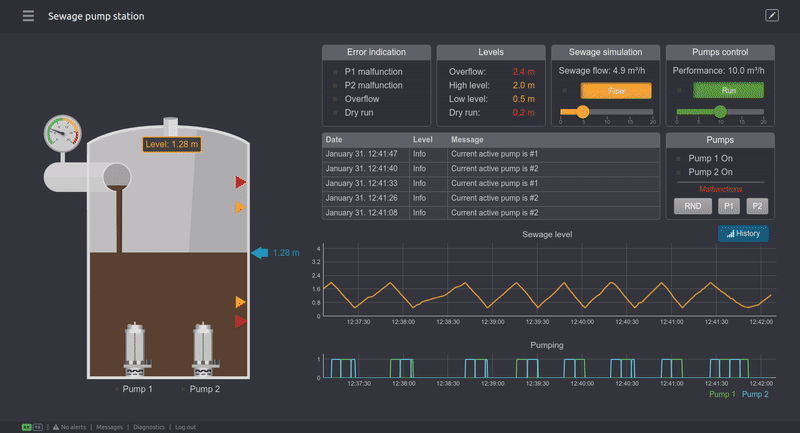This screenshot has width=800, height=433.
Task: Click the Pump 1 On indicator
Action: [712, 158]
